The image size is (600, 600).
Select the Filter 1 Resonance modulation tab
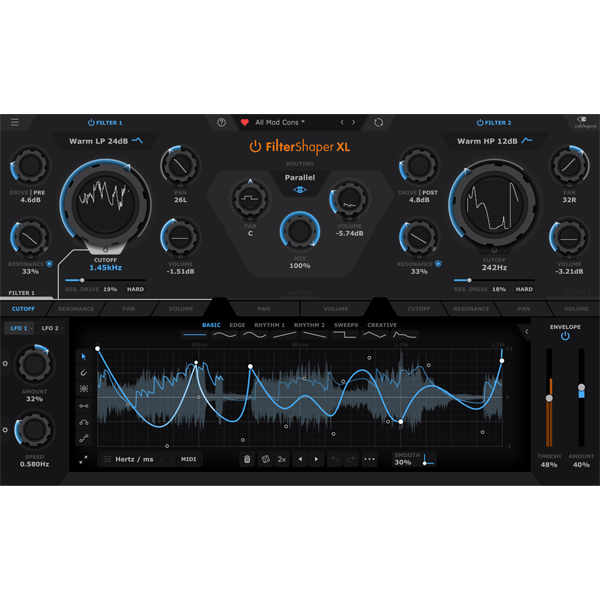click(76, 309)
